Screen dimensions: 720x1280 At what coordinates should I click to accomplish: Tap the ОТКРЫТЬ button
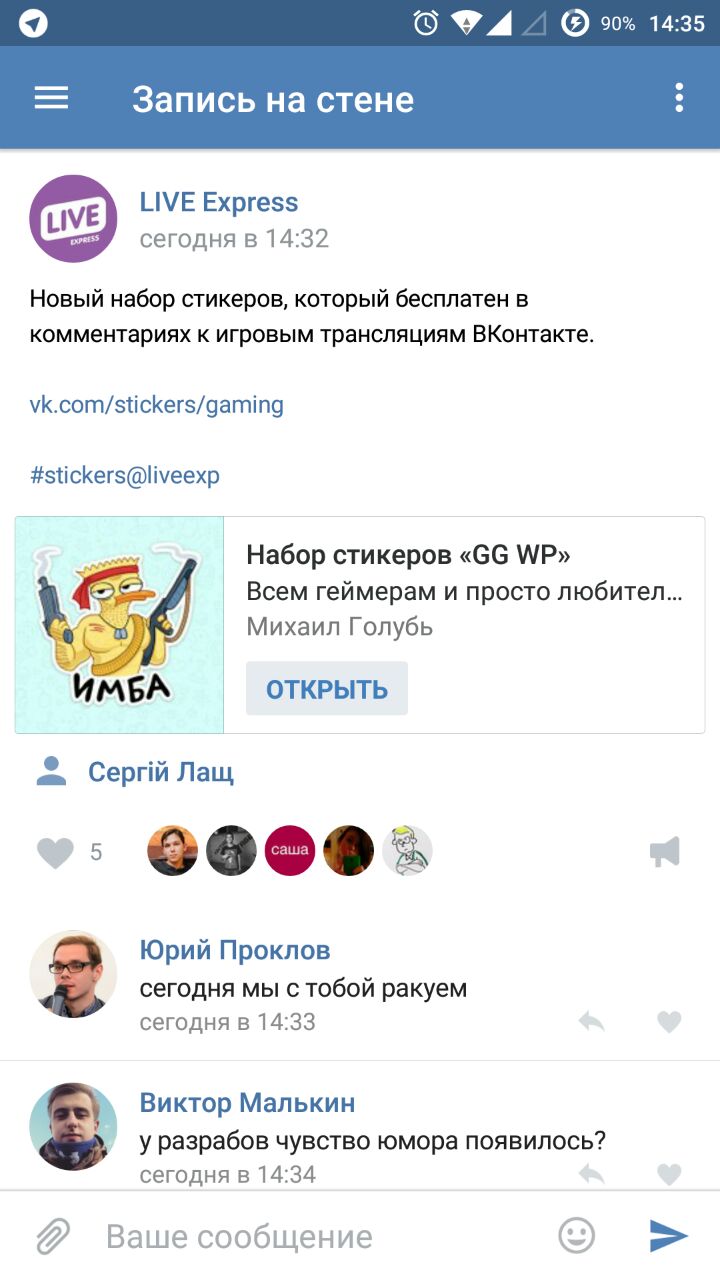(x=327, y=688)
